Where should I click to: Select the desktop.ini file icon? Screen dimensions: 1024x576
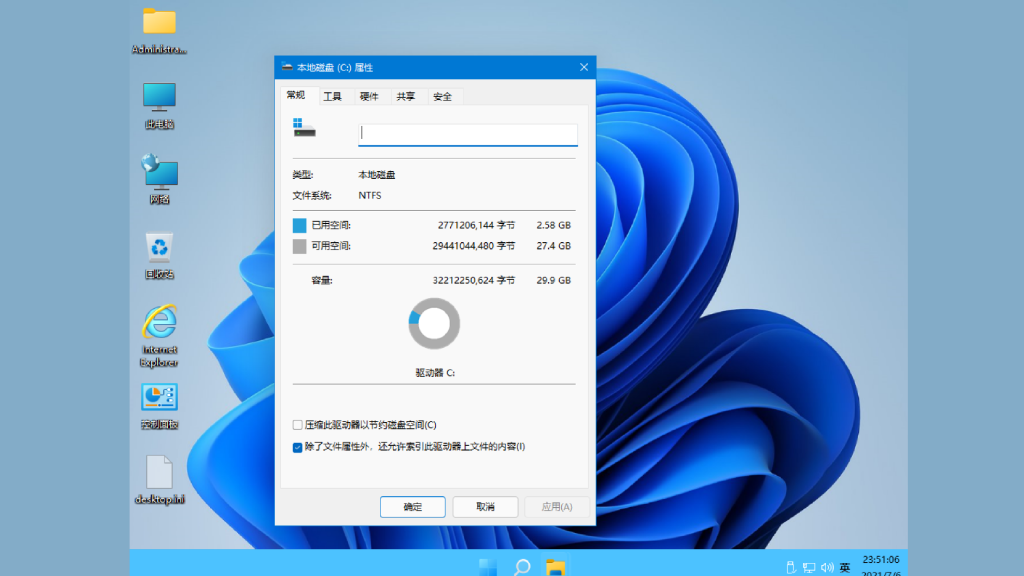click(159, 480)
